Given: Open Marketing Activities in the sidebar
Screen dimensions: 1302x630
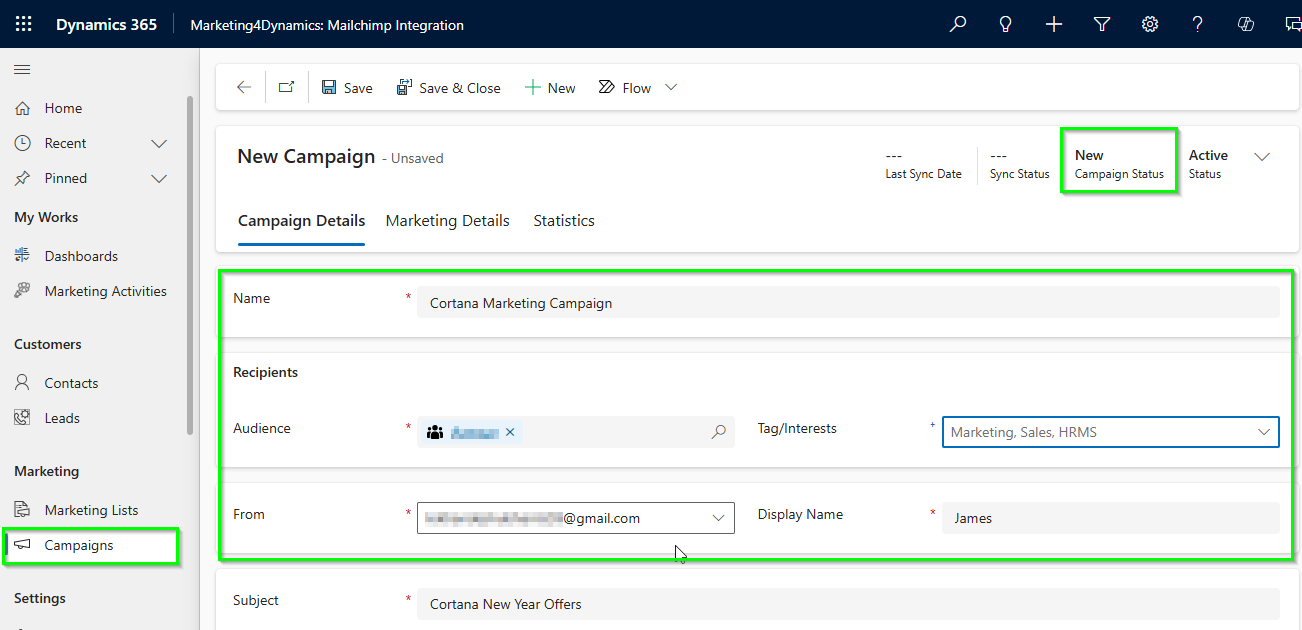Looking at the screenshot, I should (105, 290).
